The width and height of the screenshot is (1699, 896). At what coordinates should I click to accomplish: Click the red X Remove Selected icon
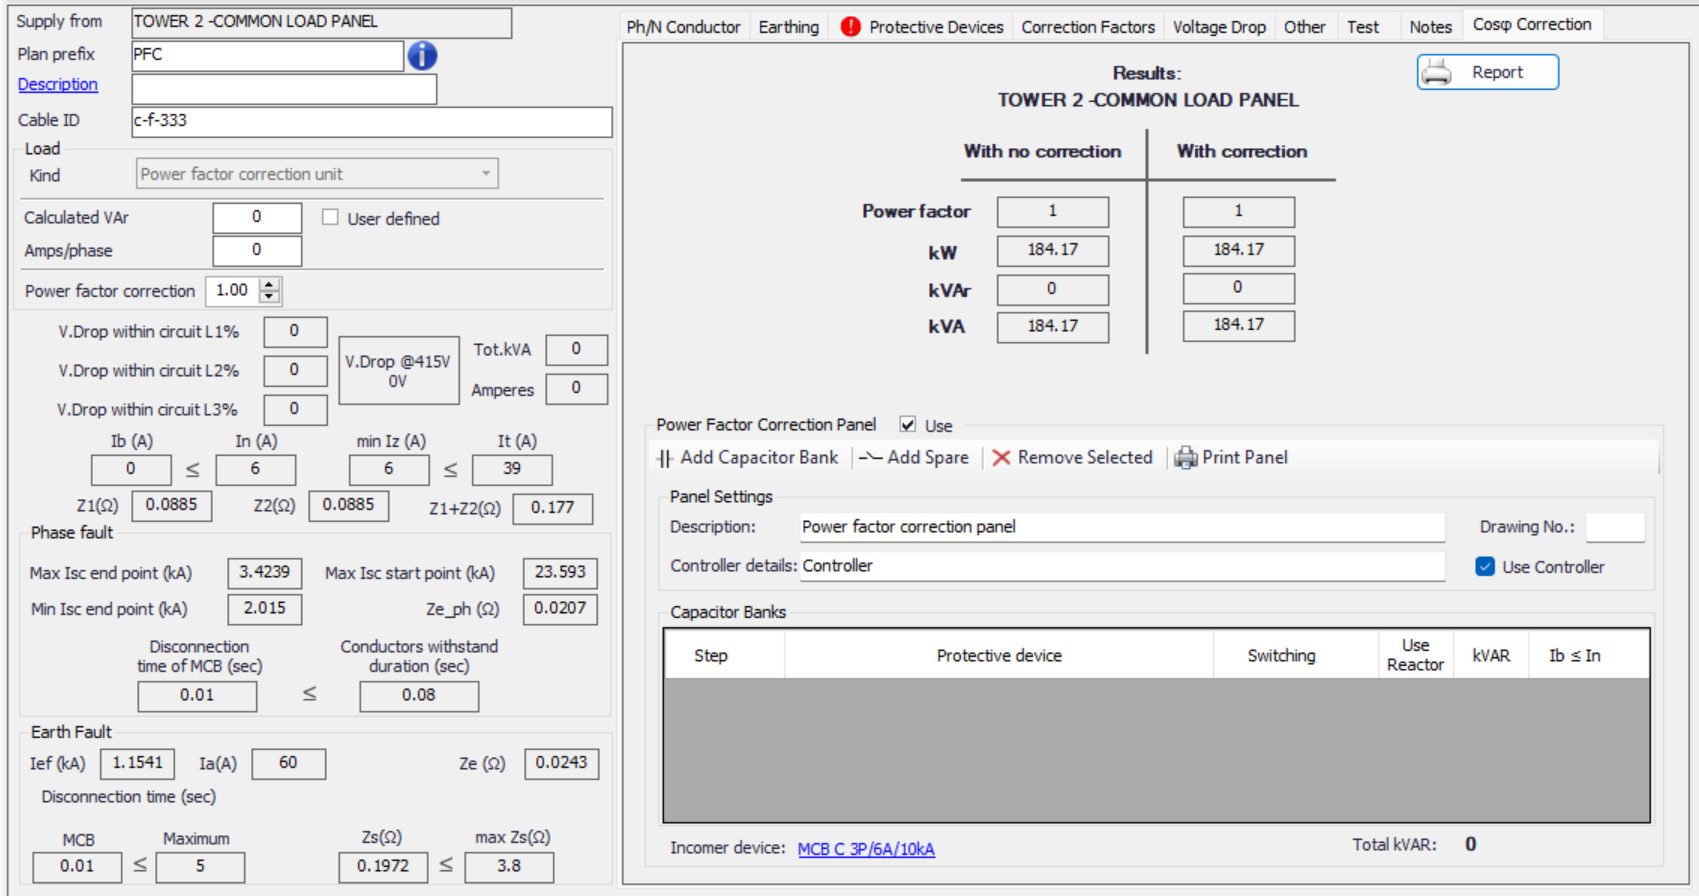point(1001,458)
